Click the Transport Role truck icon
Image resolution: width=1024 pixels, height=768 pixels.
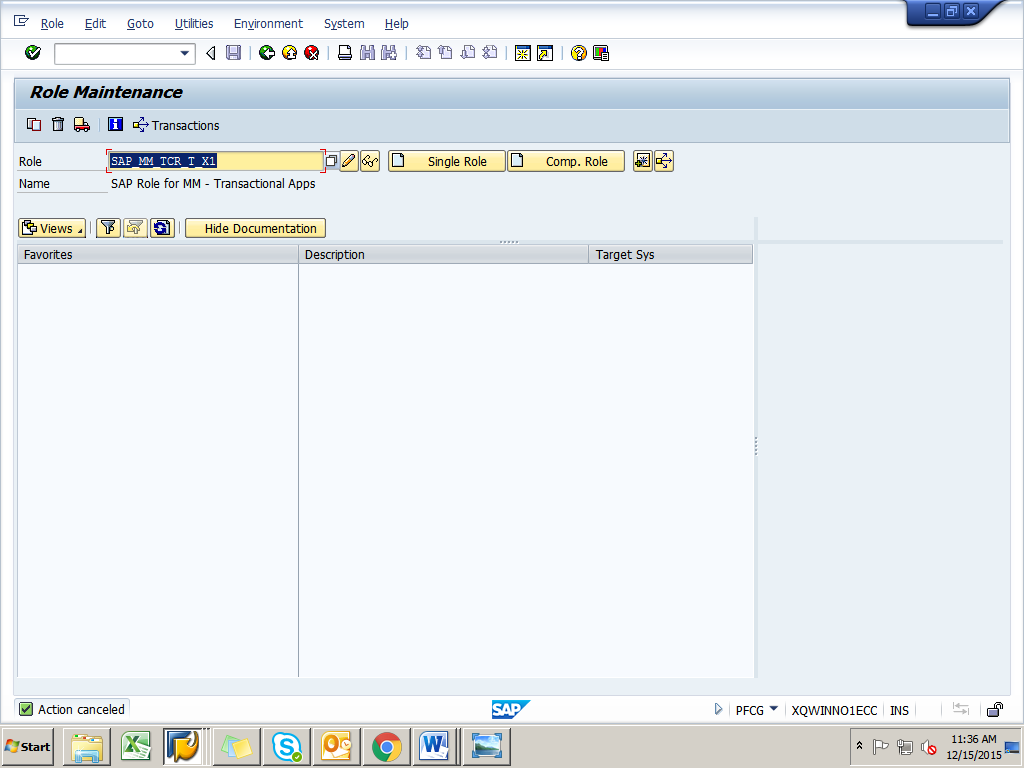82,125
